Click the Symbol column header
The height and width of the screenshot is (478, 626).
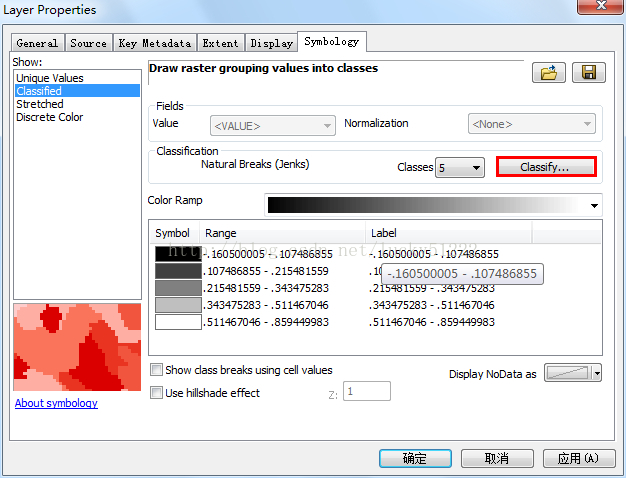click(x=174, y=233)
